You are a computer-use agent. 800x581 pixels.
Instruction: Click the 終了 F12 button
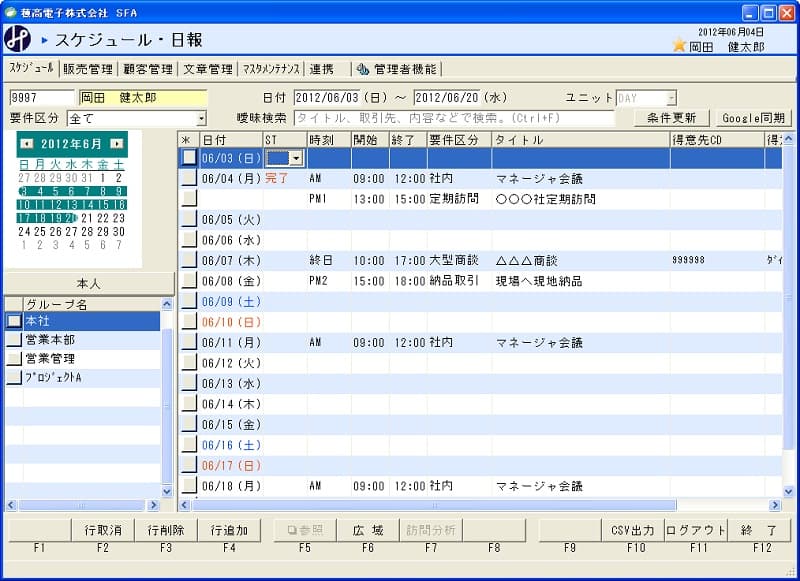point(759,531)
